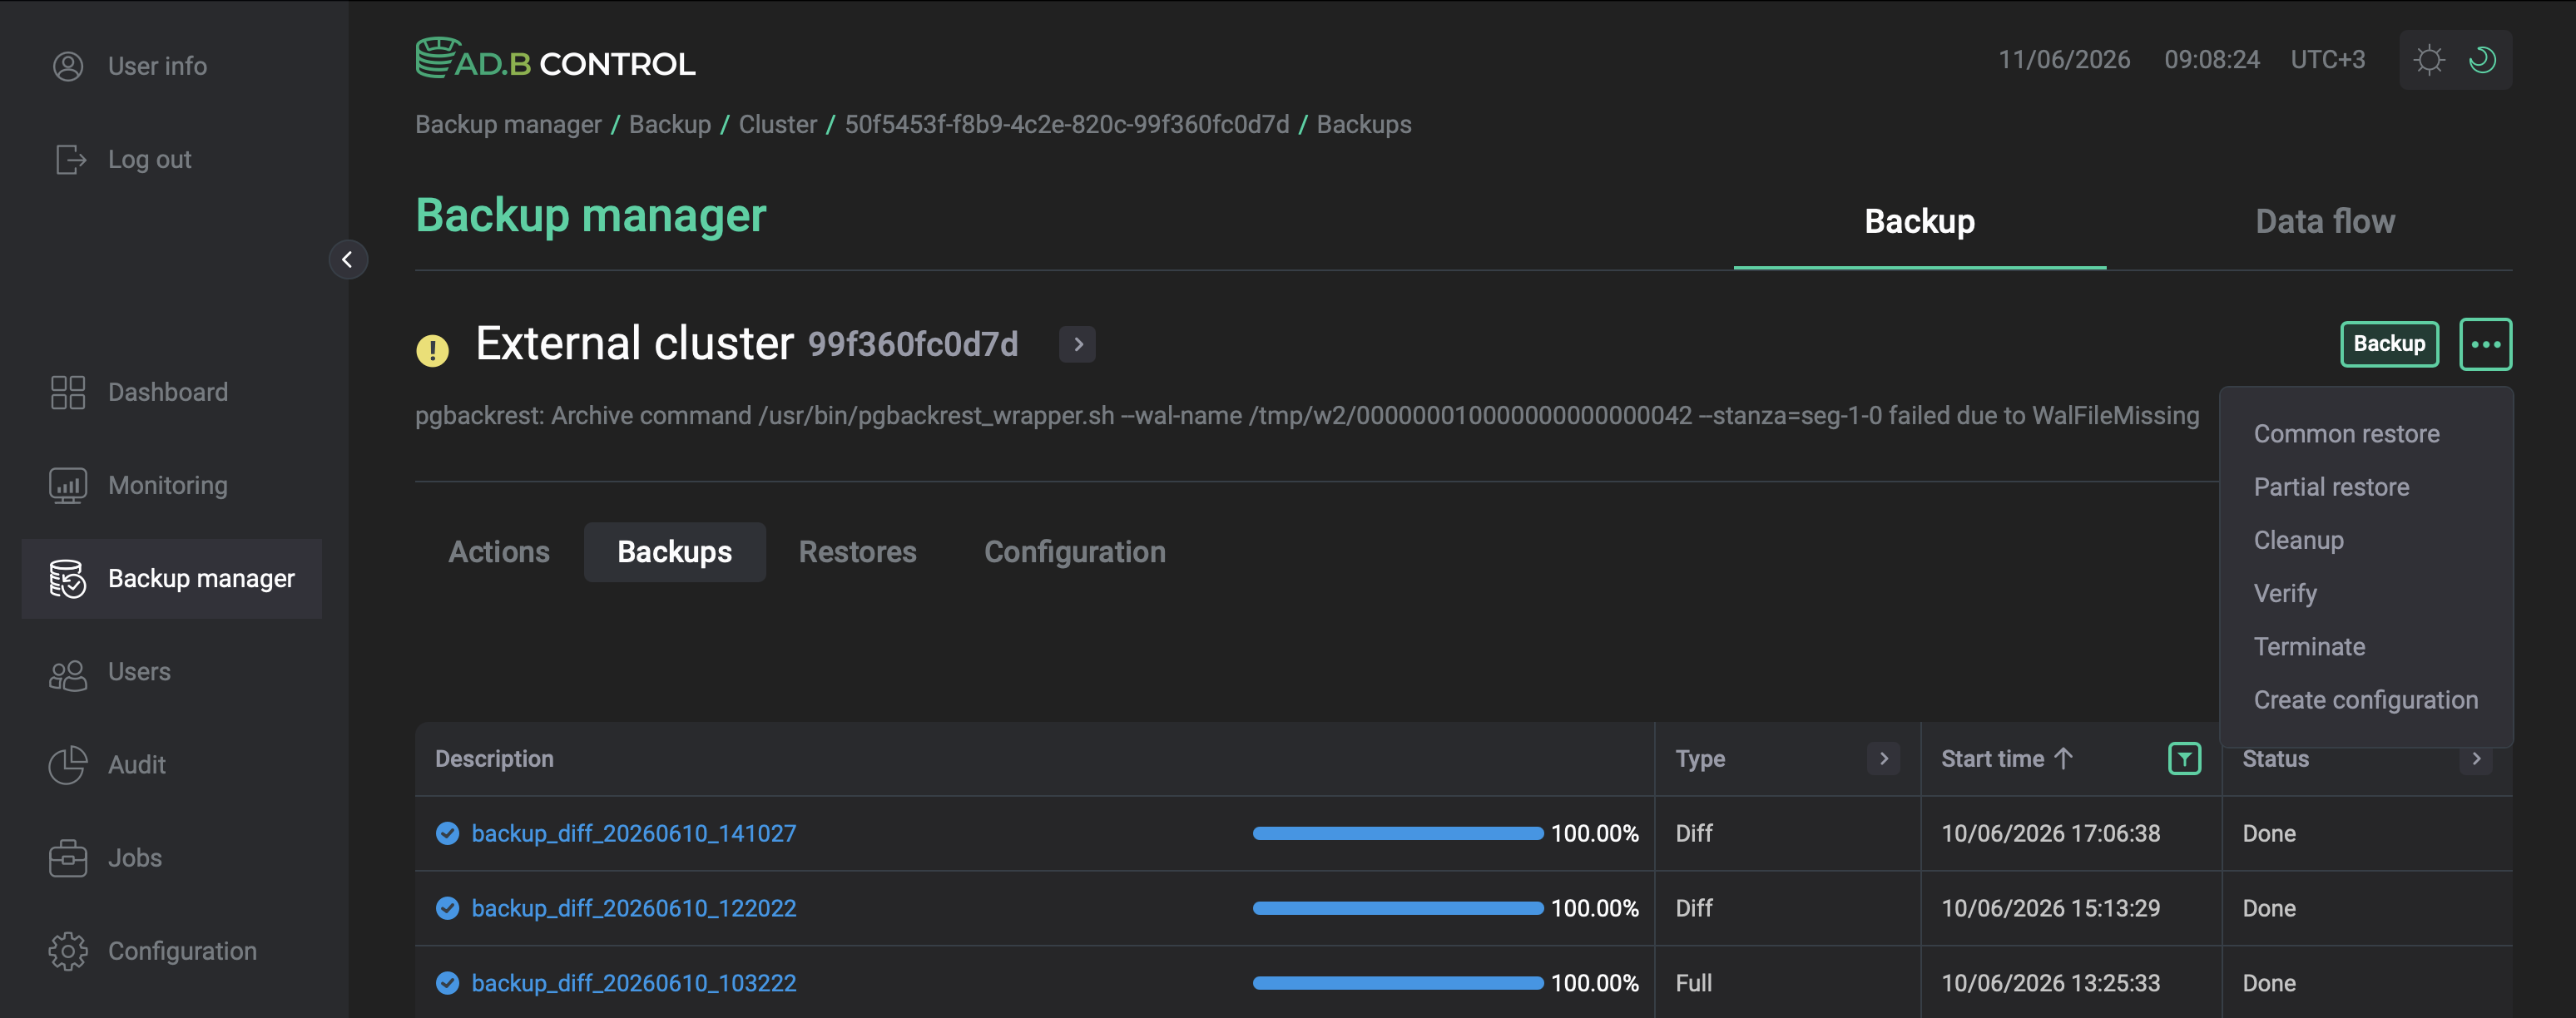The image size is (2576, 1018).
Task: Expand the External cluster details chevron
Action: 1077,344
